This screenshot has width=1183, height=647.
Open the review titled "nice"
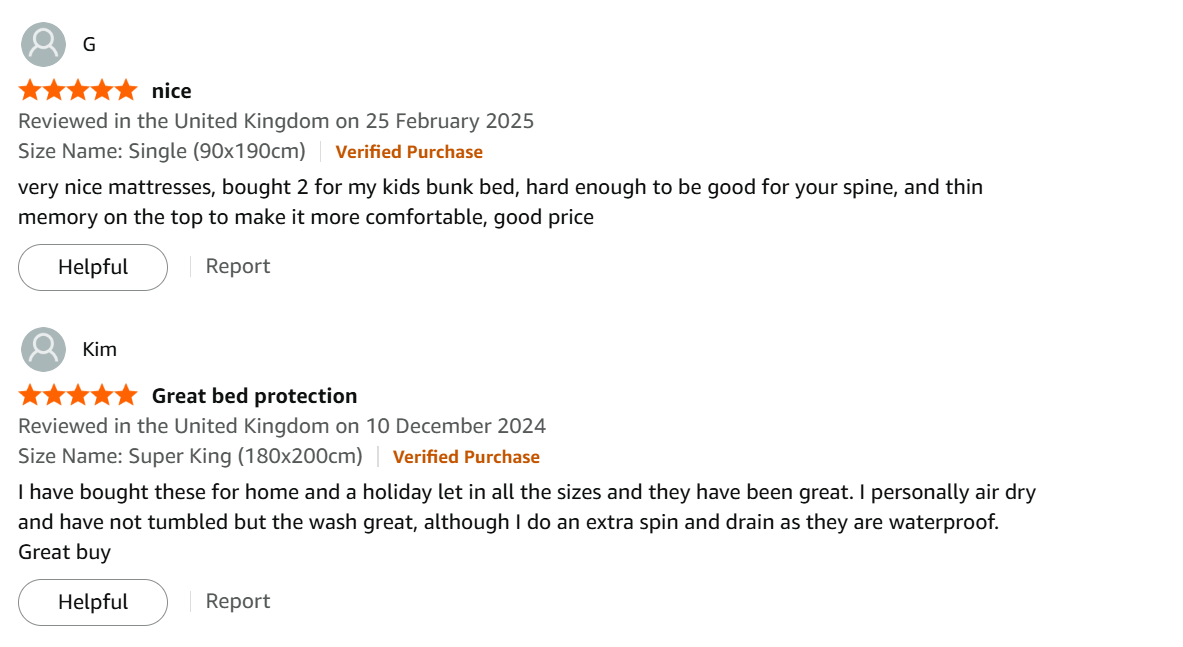171,91
